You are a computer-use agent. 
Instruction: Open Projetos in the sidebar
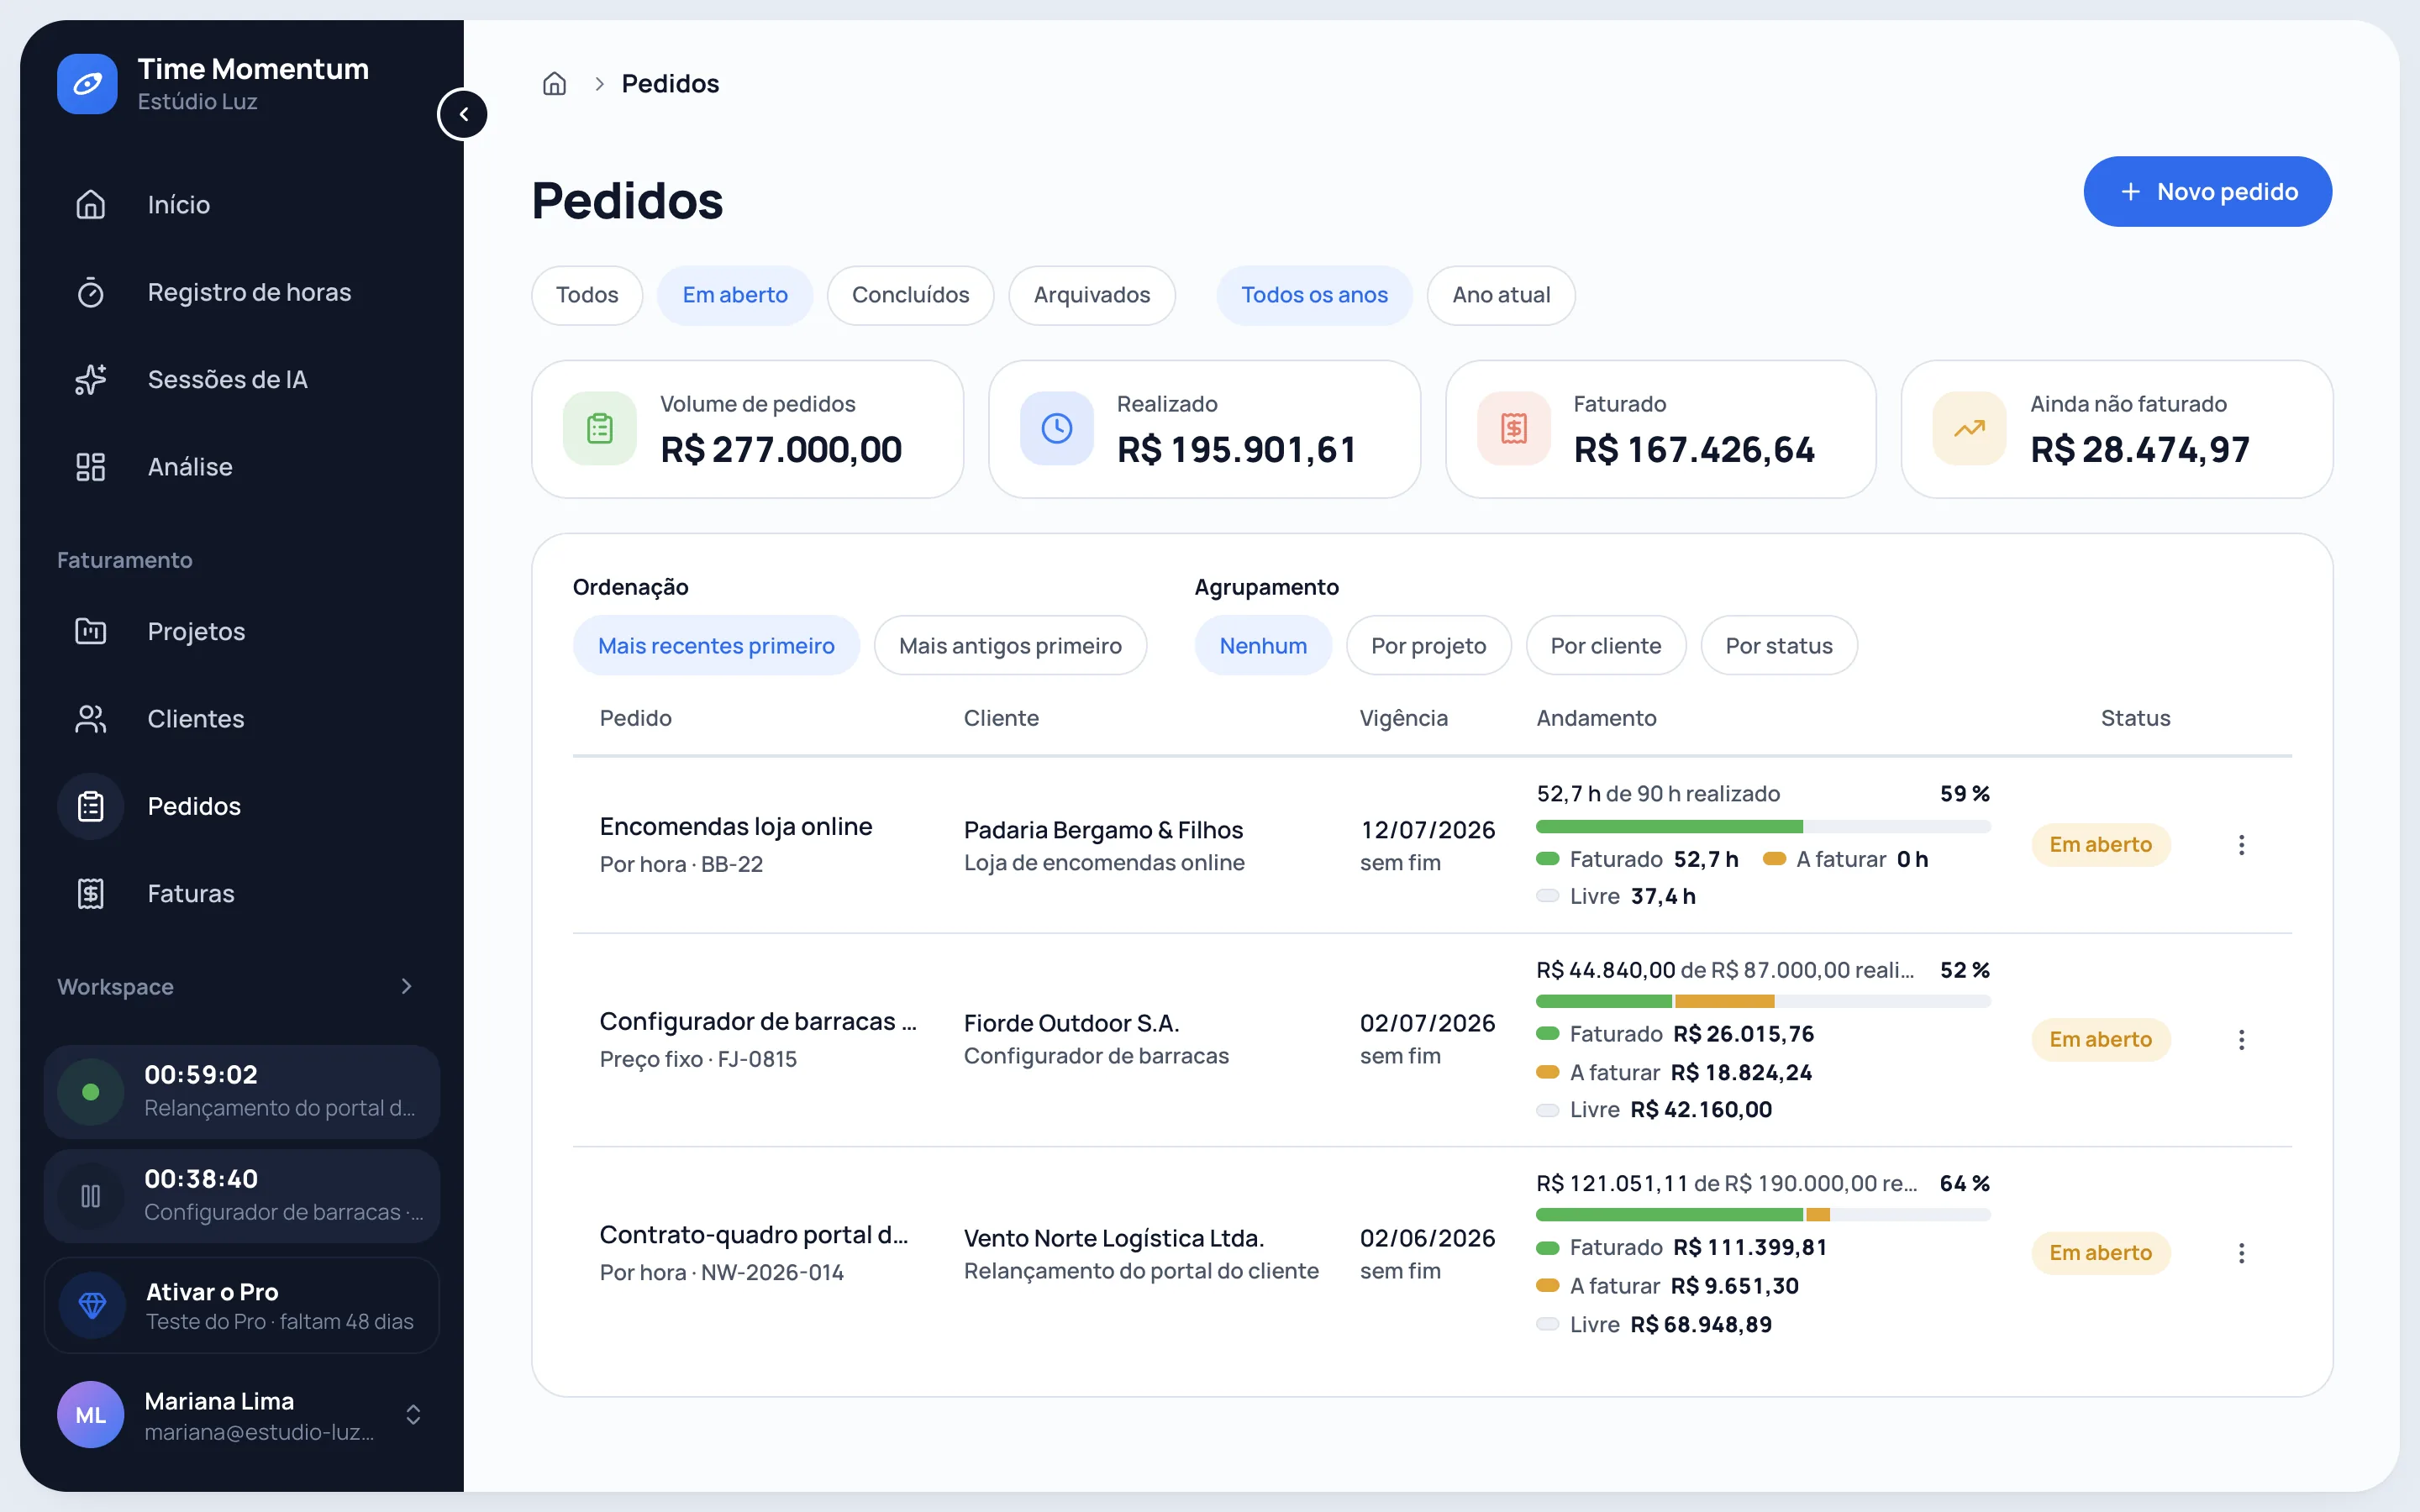pyautogui.click(x=242, y=632)
